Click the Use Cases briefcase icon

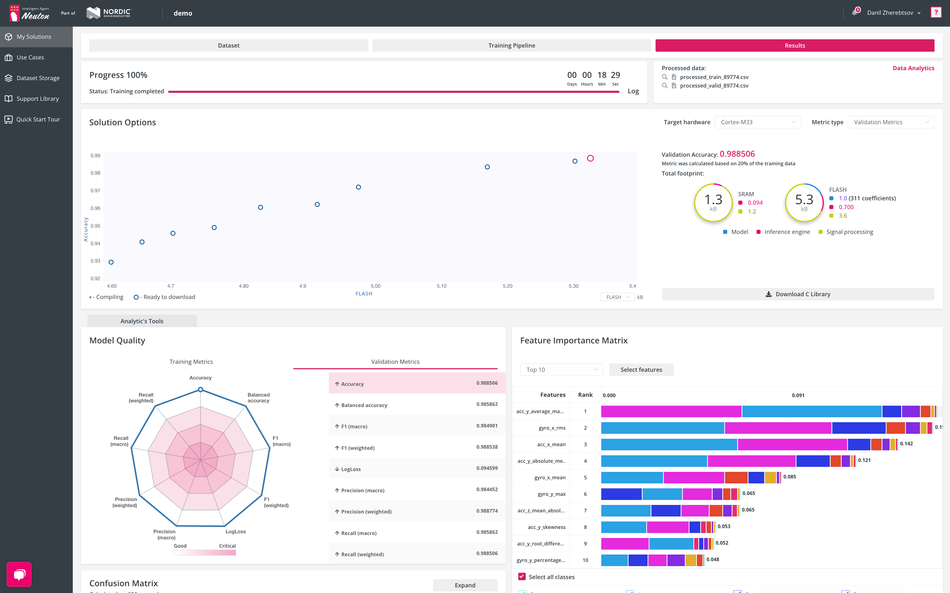pos(9,57)
